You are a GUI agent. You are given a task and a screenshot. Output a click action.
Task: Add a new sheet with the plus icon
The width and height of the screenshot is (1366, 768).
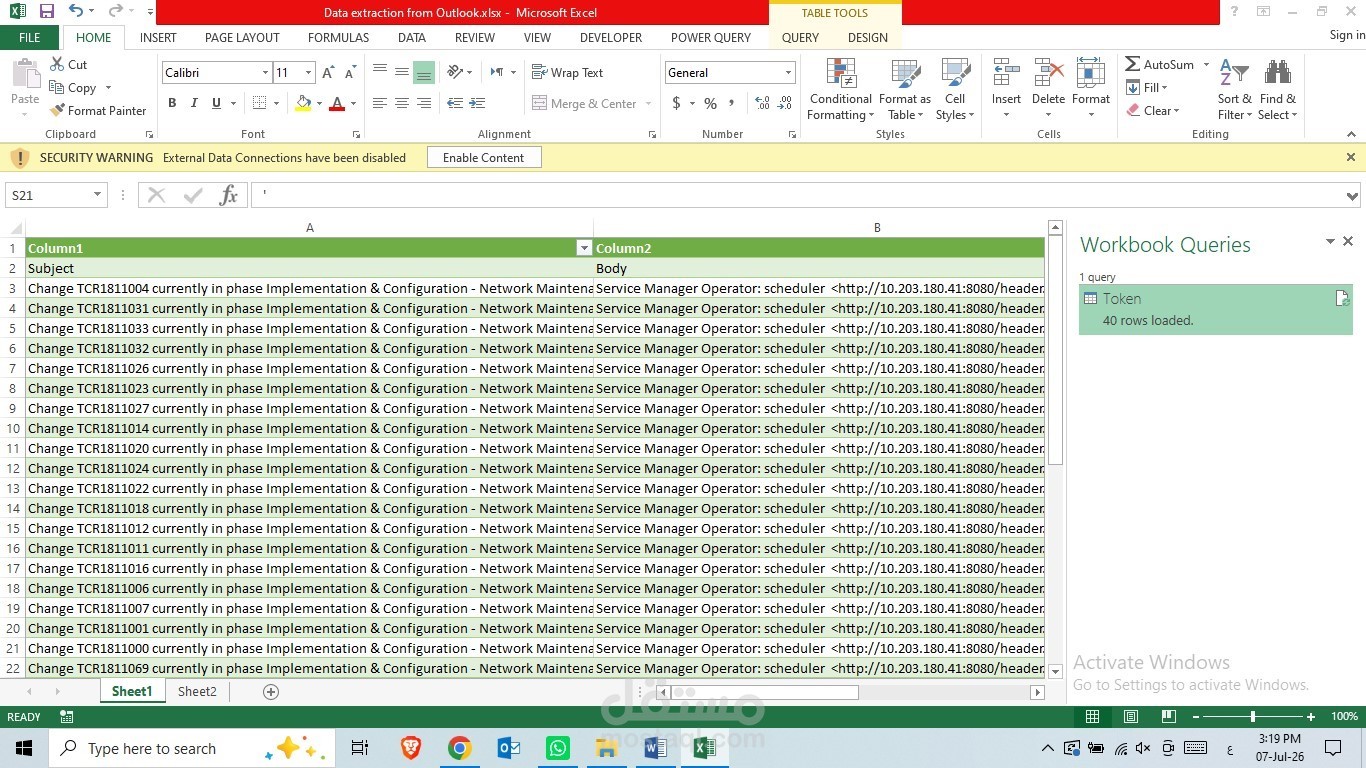click(270, 692)
